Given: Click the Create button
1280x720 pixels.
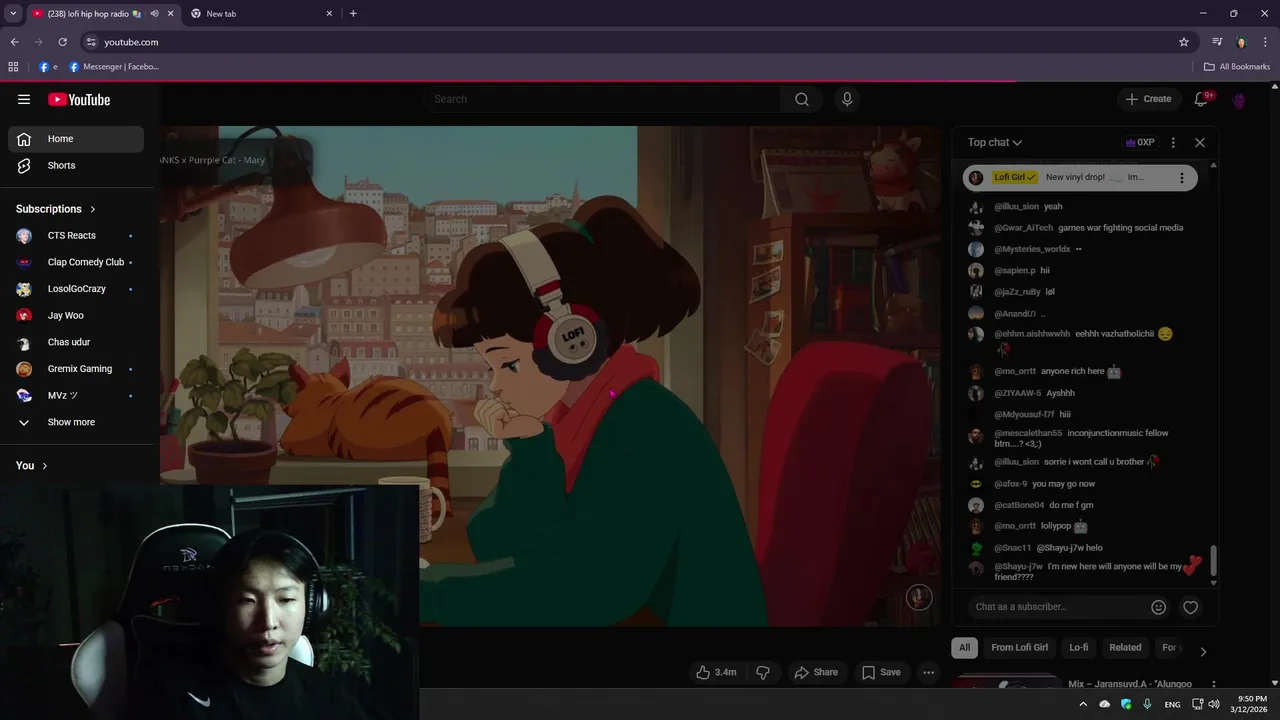Looking at the screenshot, I should pos(1148,99).
